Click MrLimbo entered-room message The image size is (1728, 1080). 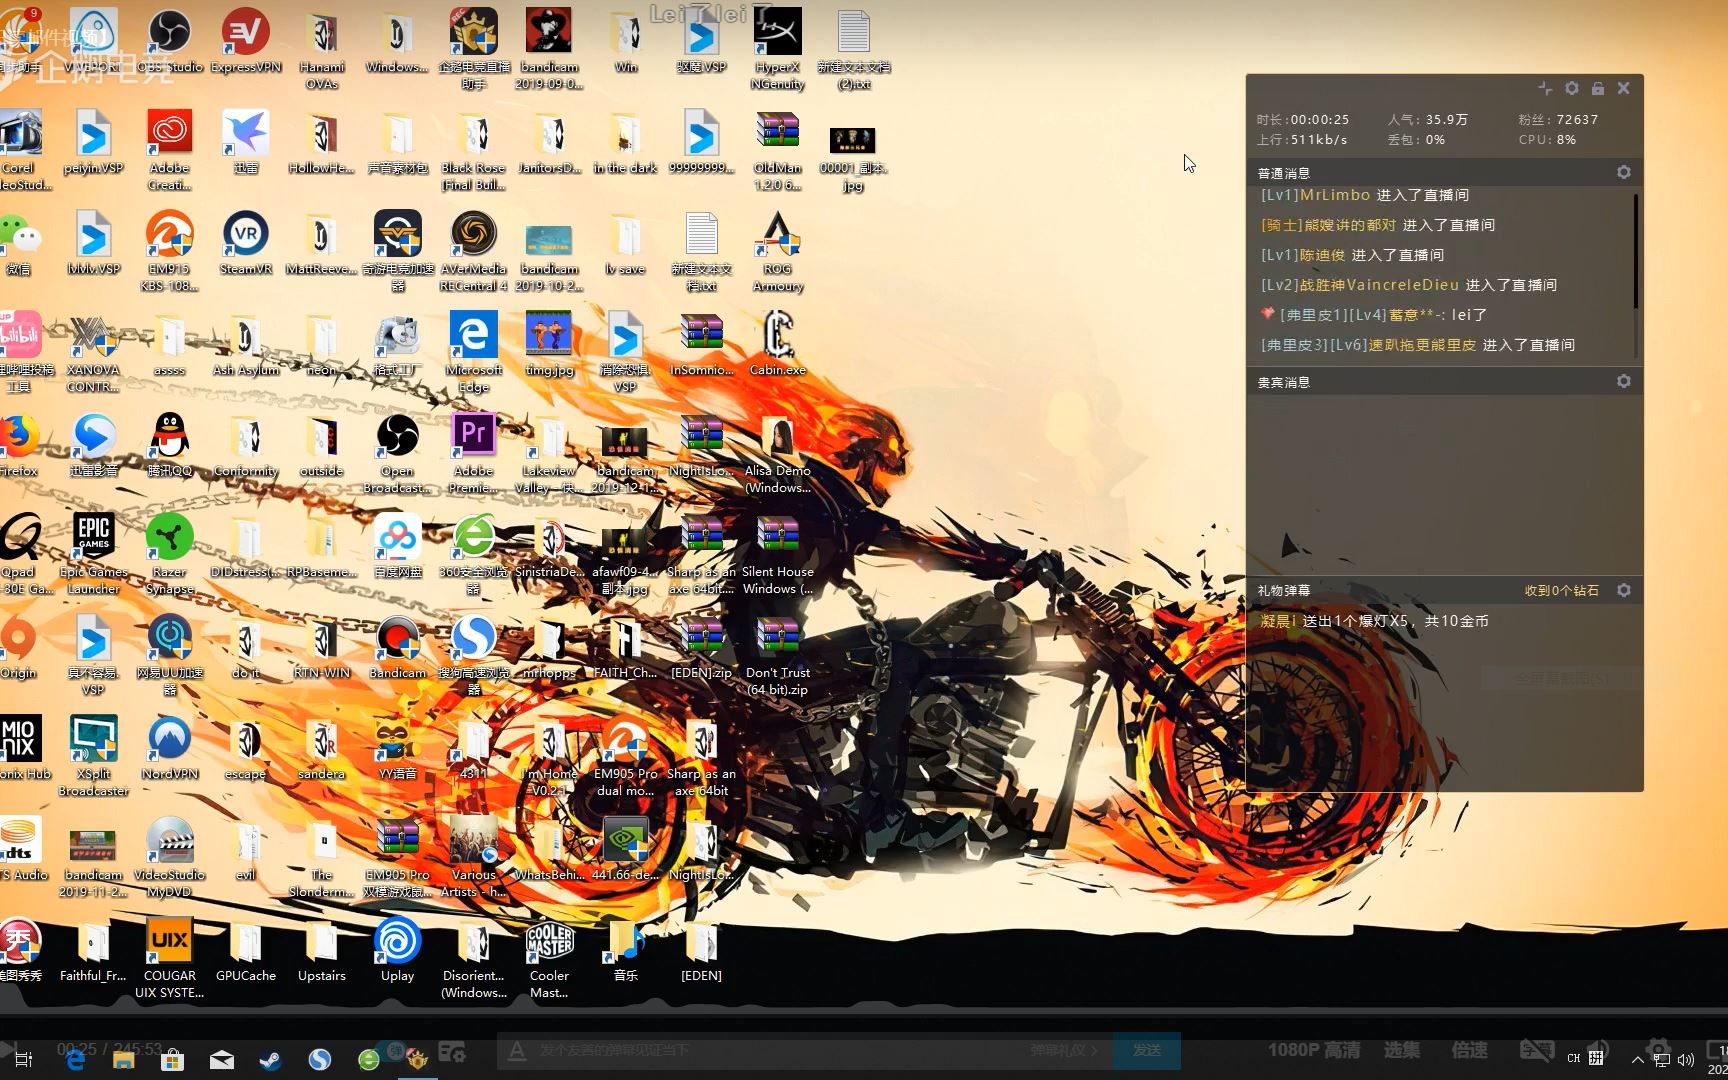point(1364,195)
